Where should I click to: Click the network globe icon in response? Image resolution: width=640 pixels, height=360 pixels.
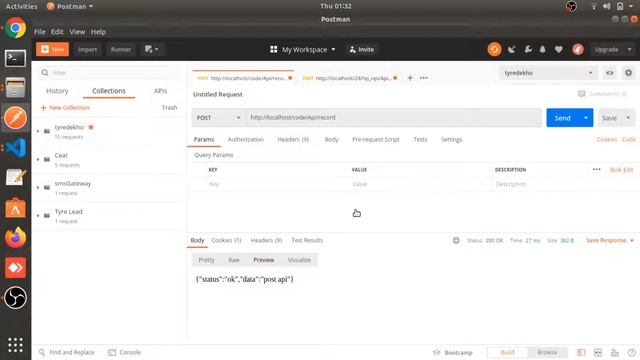(x=456, y=240)
